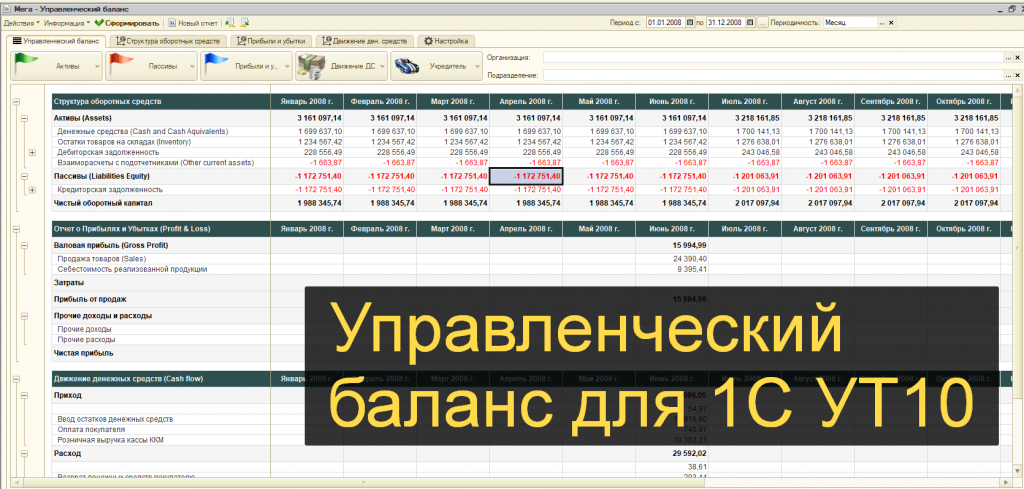Image resolution: width=1024 pixels, height=489 pixels.
Task: Click the Подразделение input field
Action: (x=774, y=75)
